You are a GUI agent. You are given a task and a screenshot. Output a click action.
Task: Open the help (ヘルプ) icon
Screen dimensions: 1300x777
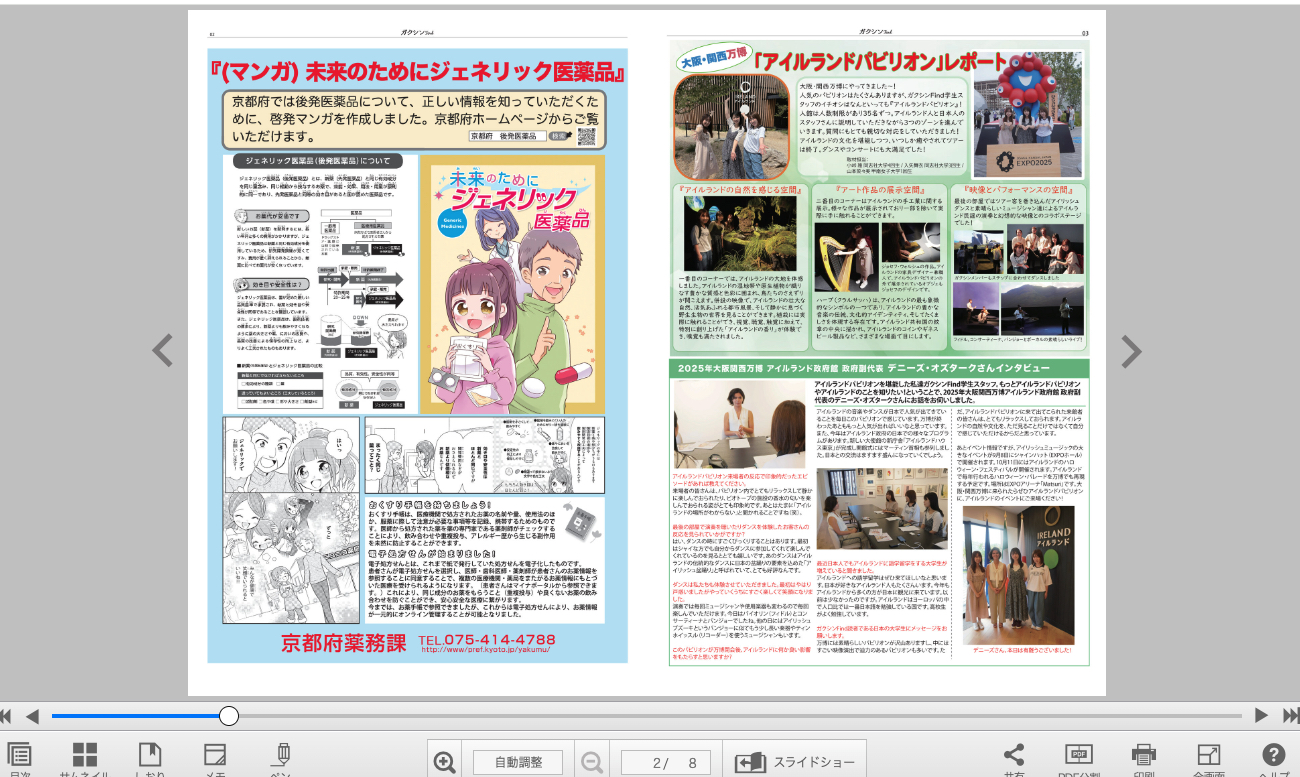pyautogui.click(x=1273, y=757)
